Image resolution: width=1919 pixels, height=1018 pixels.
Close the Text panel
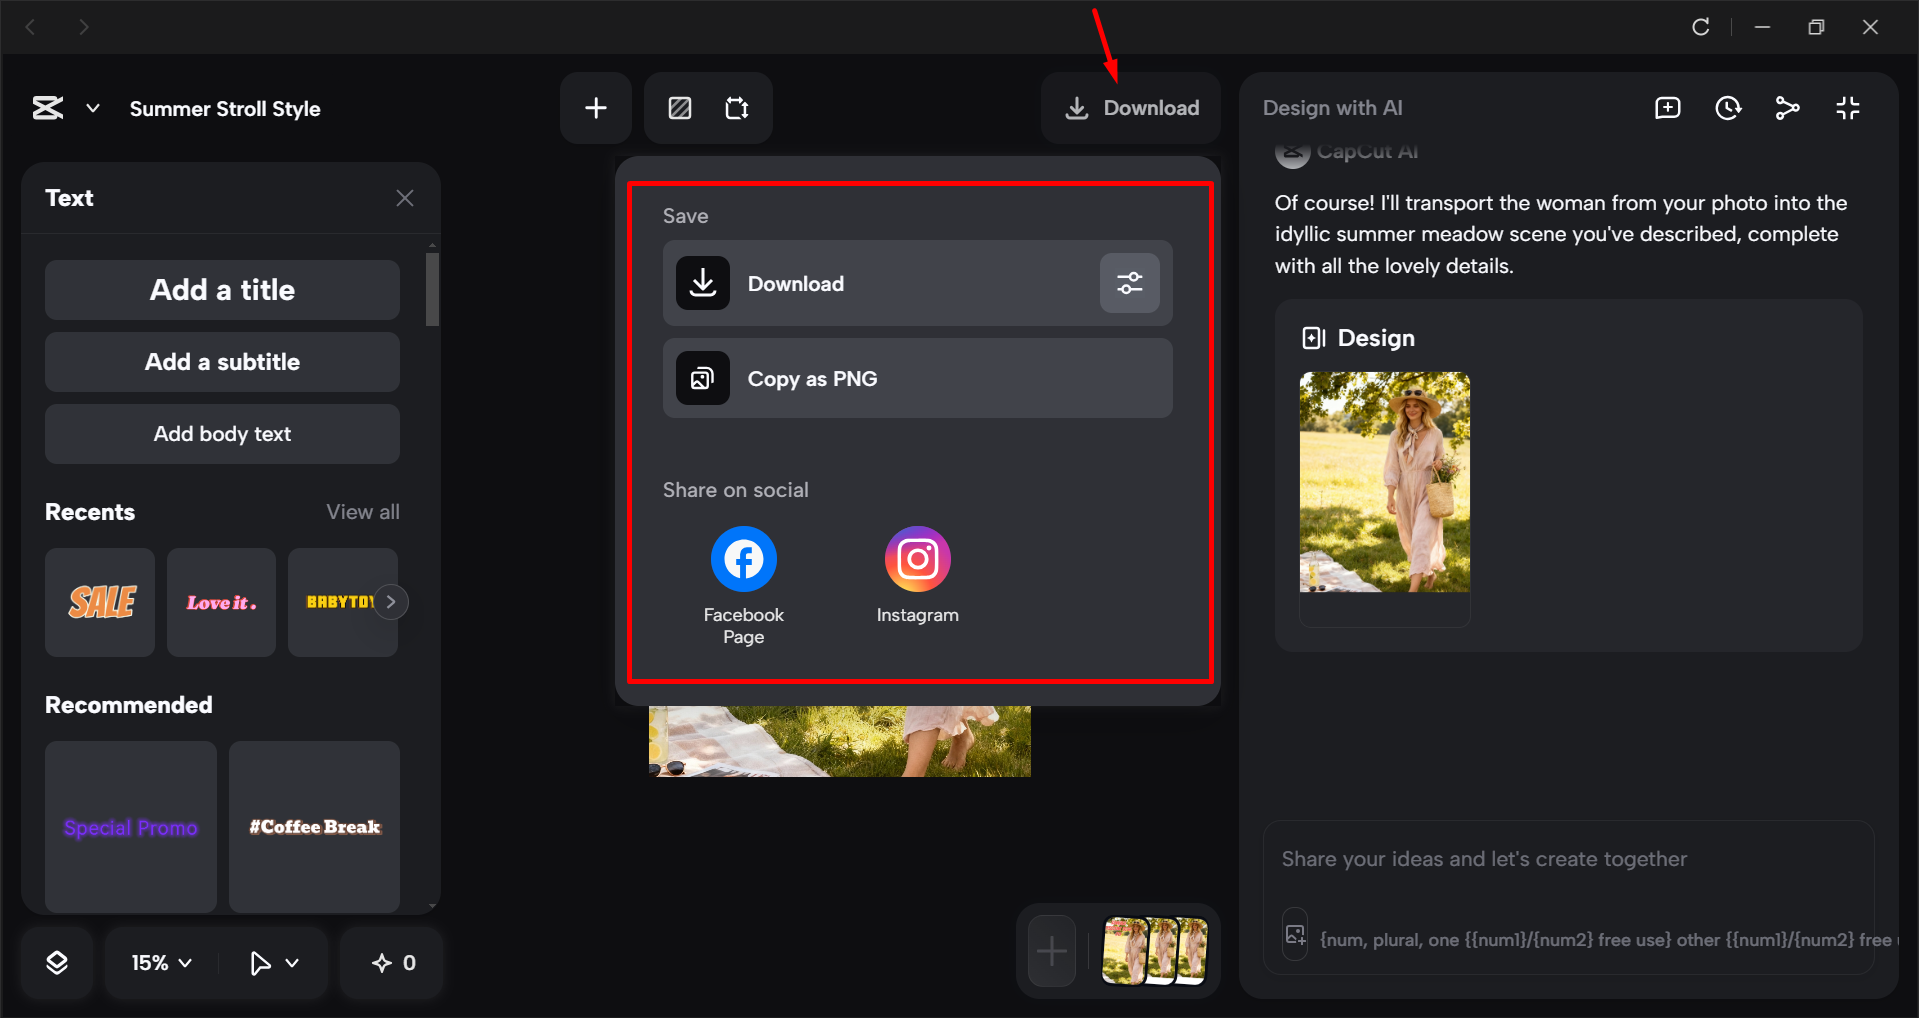[404, 197]
